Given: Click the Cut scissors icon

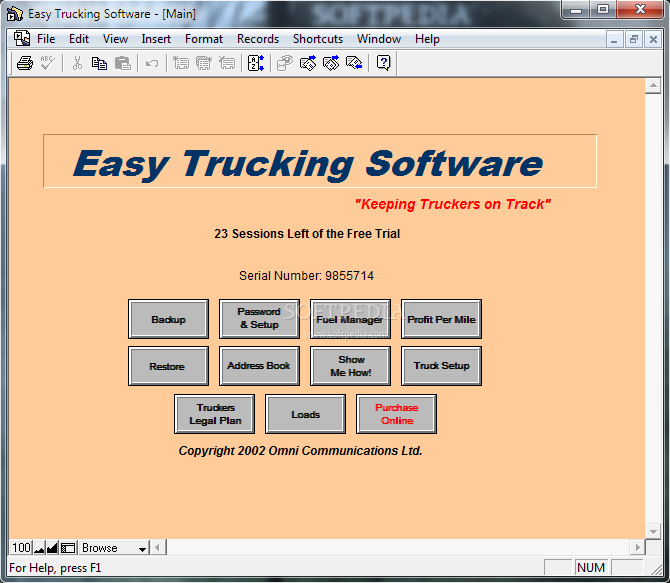Looking at the screenshot, I should 77,63.
